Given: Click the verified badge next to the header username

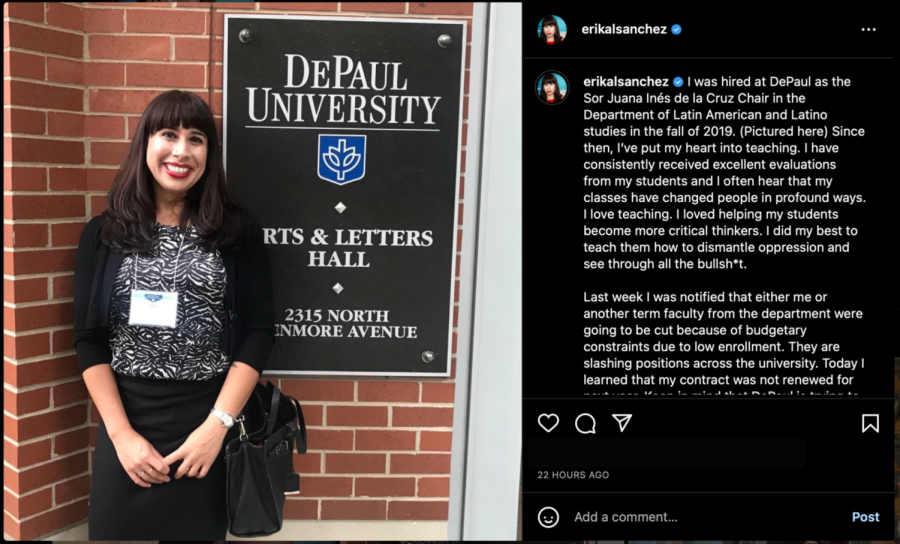Looking at the screenshot, I should (677, 29).
